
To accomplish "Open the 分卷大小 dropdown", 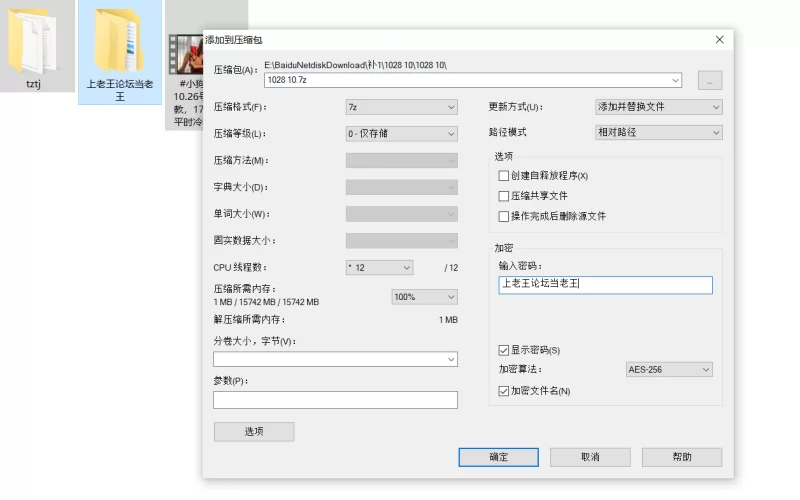I will [x=335, y=359].
